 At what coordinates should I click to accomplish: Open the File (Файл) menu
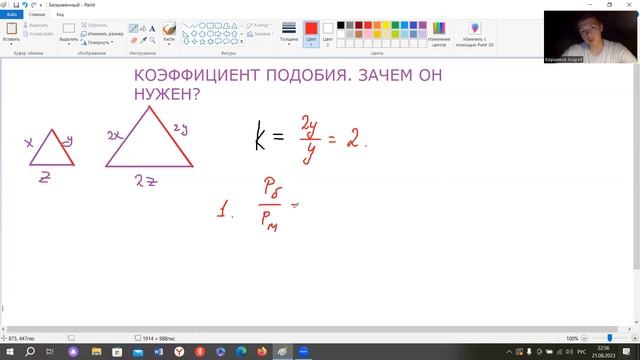pos(11,14)
